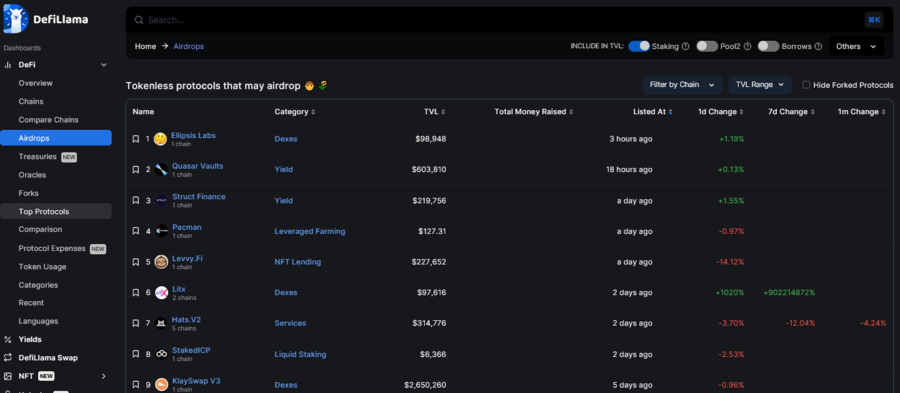
Task: Click the KlaySwap V3 protocol logo
Action: [x=161, y=384]
